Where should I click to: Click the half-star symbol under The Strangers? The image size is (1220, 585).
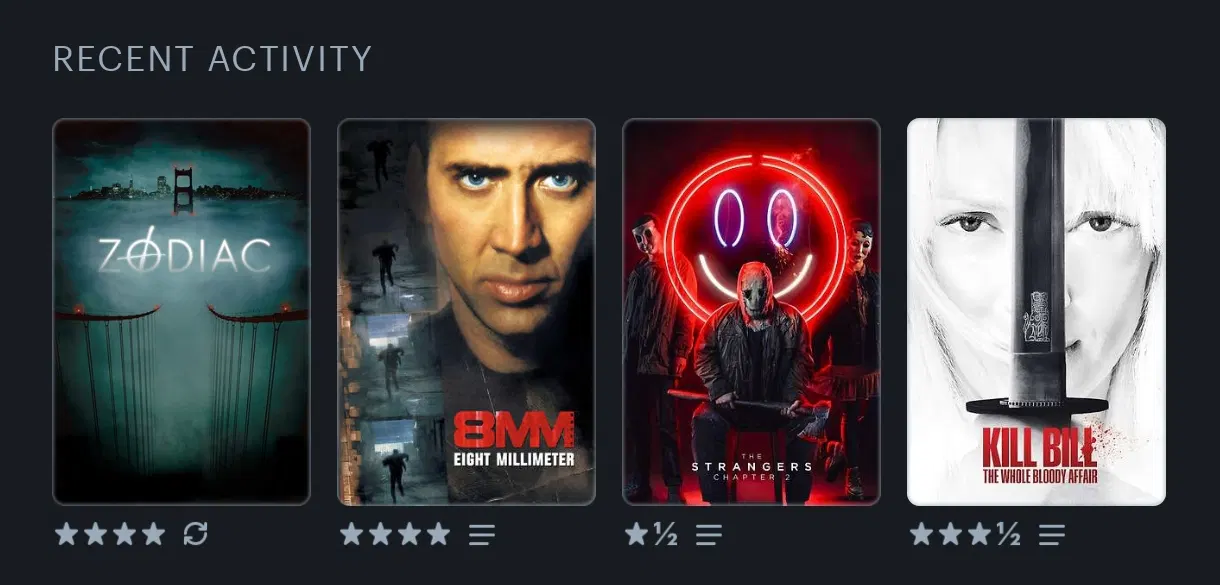665,535
